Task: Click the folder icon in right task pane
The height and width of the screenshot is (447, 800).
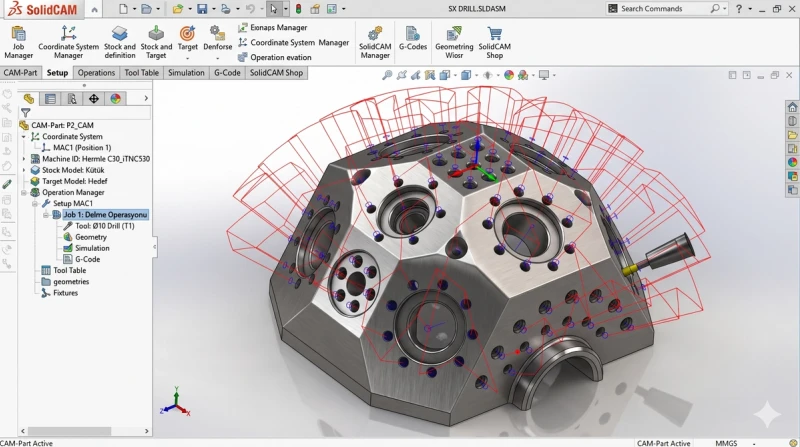Action: click(x=792, y=135)
